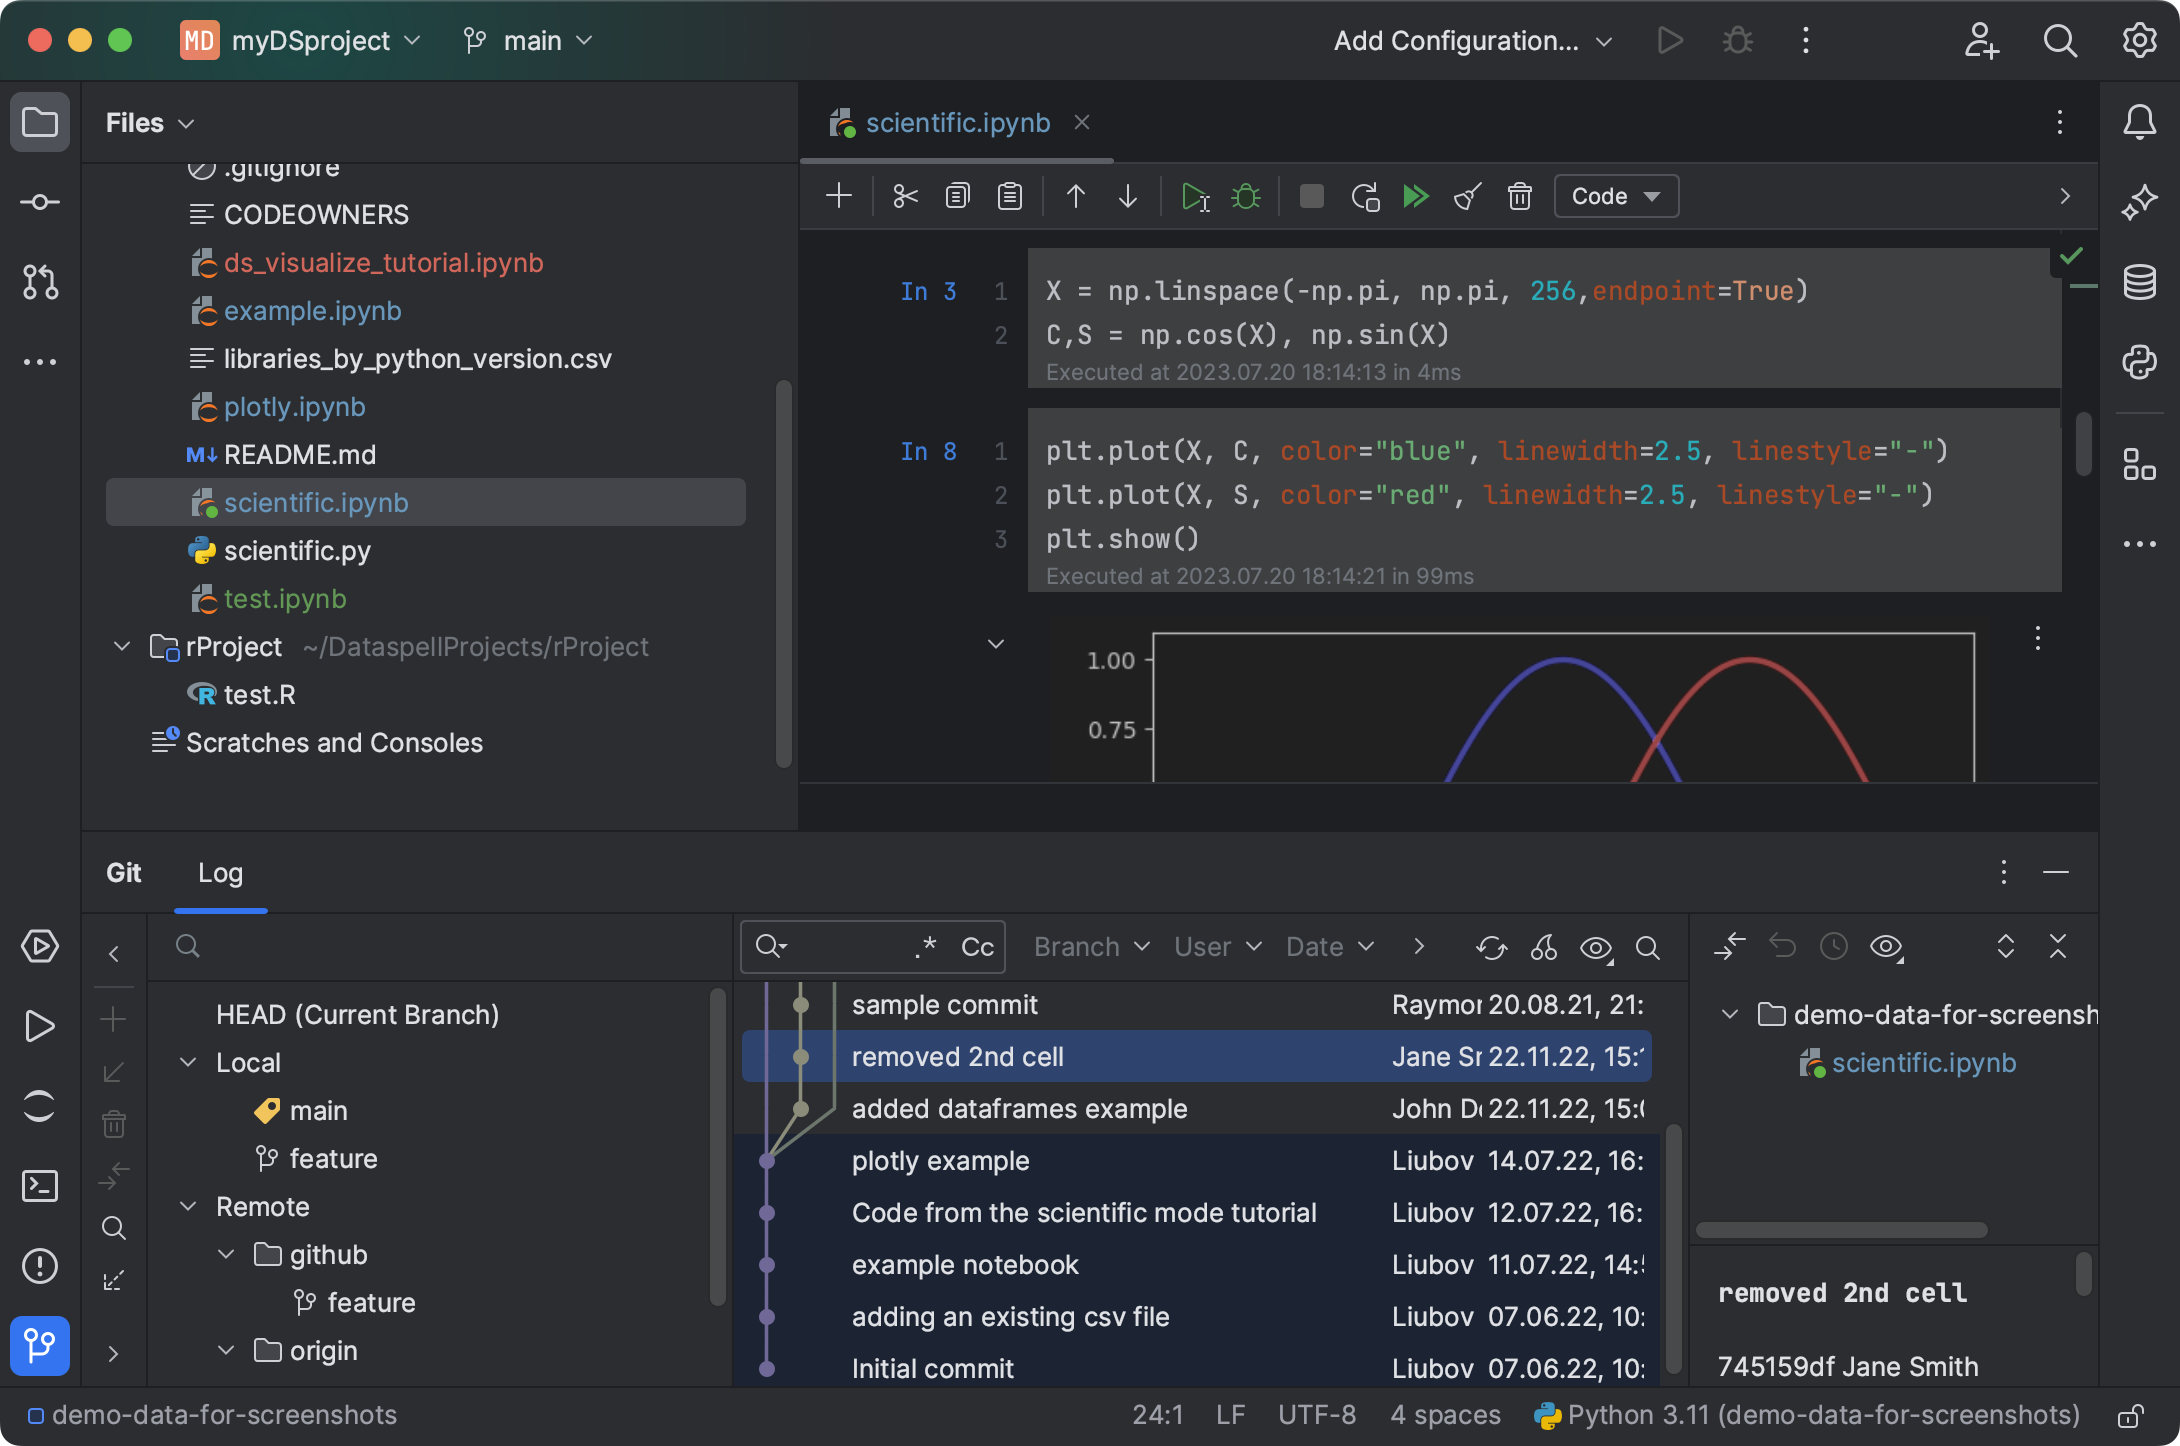This screenshot has height=1446, width=2180.
Task: Run all cells in the notebook
Action: (x=1416, y=196)
